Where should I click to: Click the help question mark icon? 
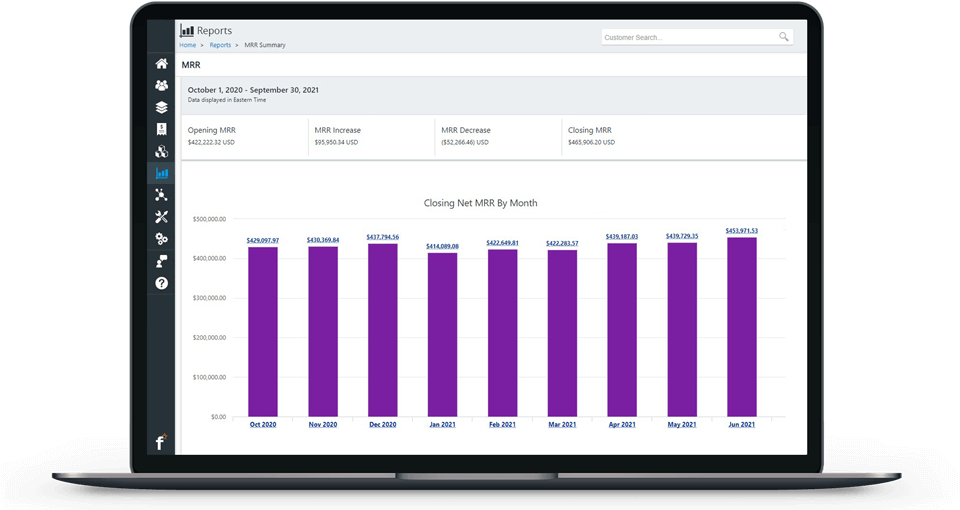point(161,283)
